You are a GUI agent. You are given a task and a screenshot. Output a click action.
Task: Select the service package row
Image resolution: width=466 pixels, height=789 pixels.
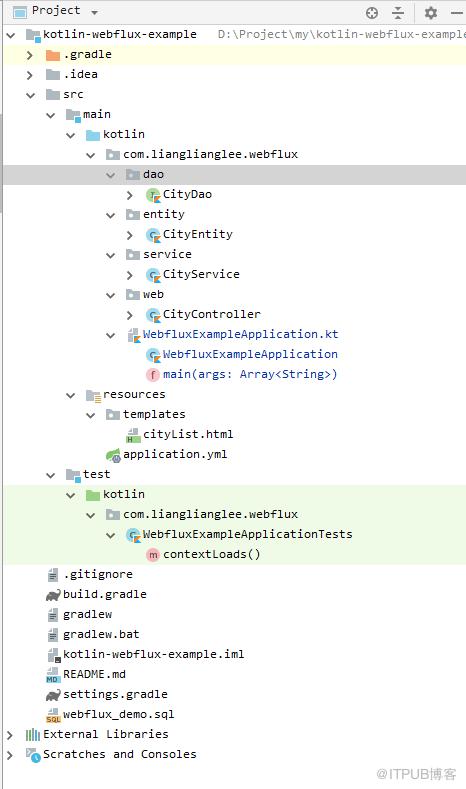pos(235,255)
